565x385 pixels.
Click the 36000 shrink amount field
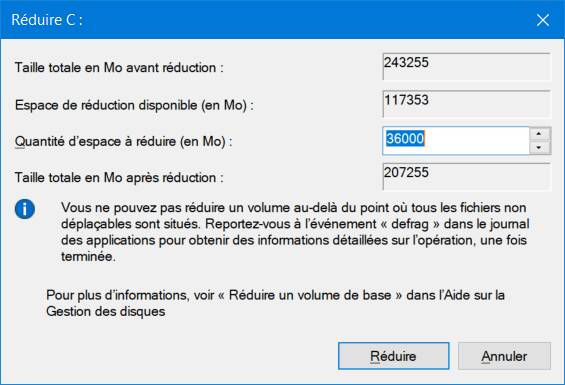[x=455, y=140]
